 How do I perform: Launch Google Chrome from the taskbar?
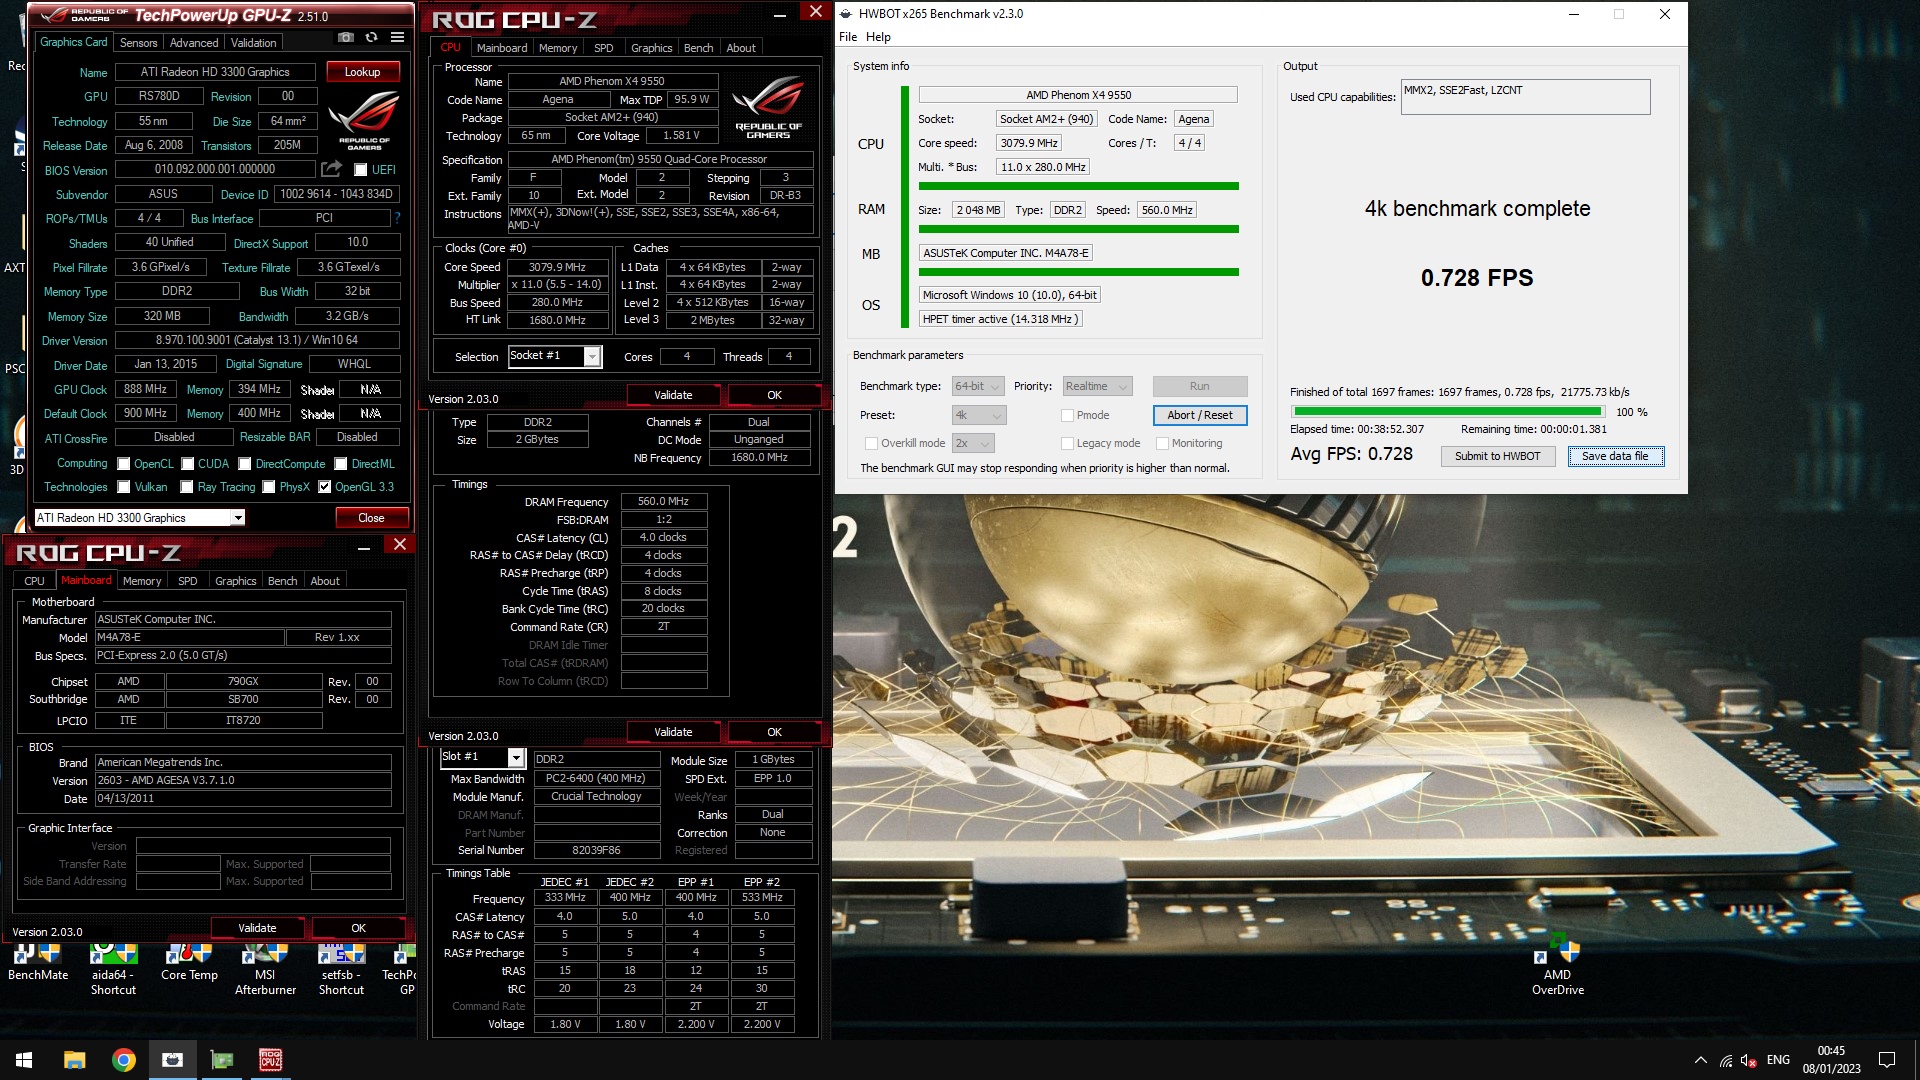click(124, 1060)
